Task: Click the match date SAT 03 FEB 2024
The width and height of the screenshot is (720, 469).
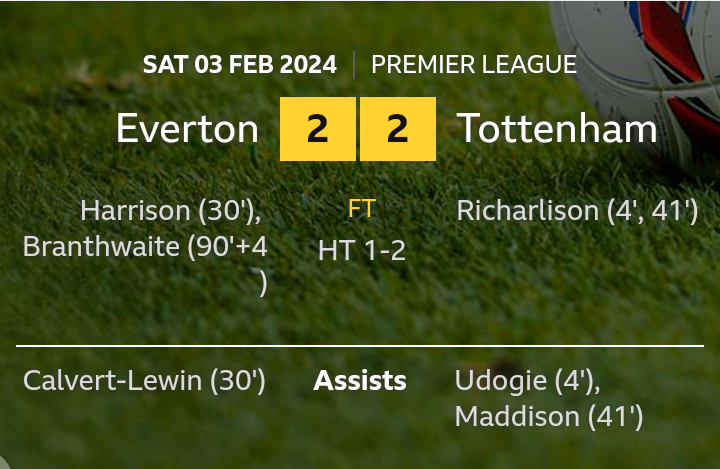Action: pyautogui.click(x=239, y=65)
